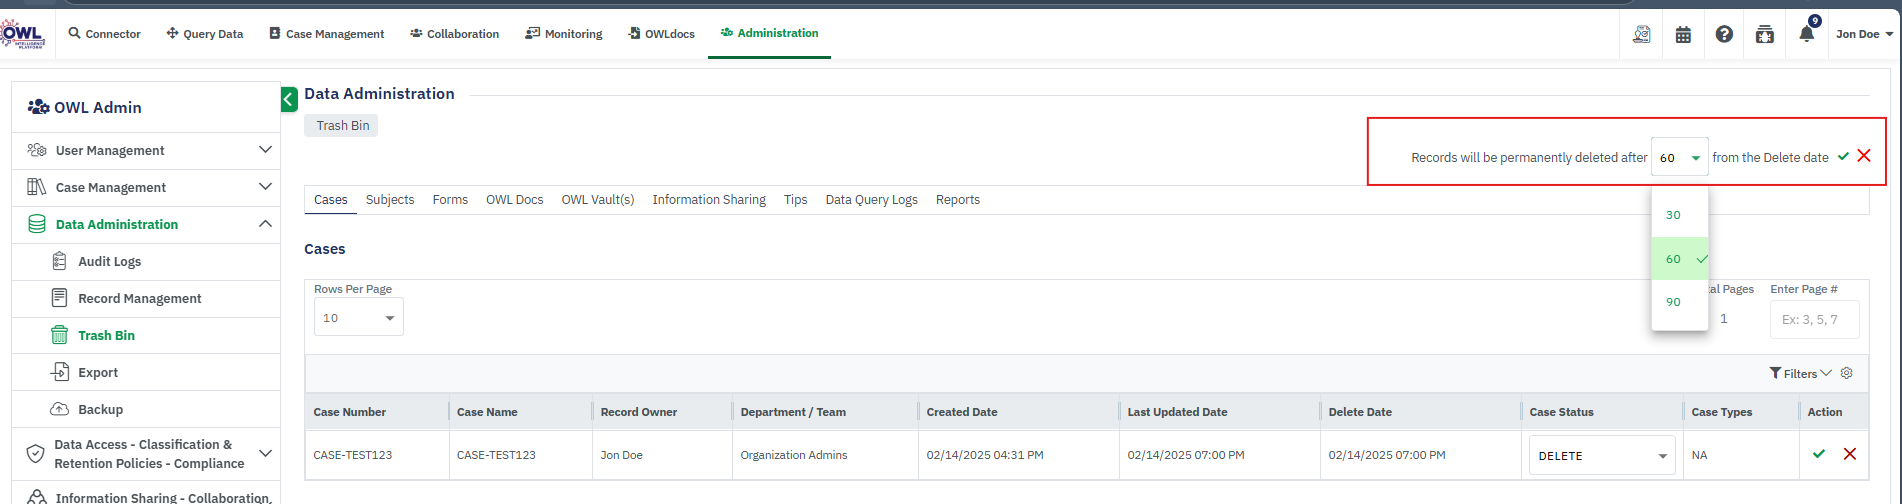Open the Jon Doe user menu
The image size is (1902, 504).
tap(1864, 34)
